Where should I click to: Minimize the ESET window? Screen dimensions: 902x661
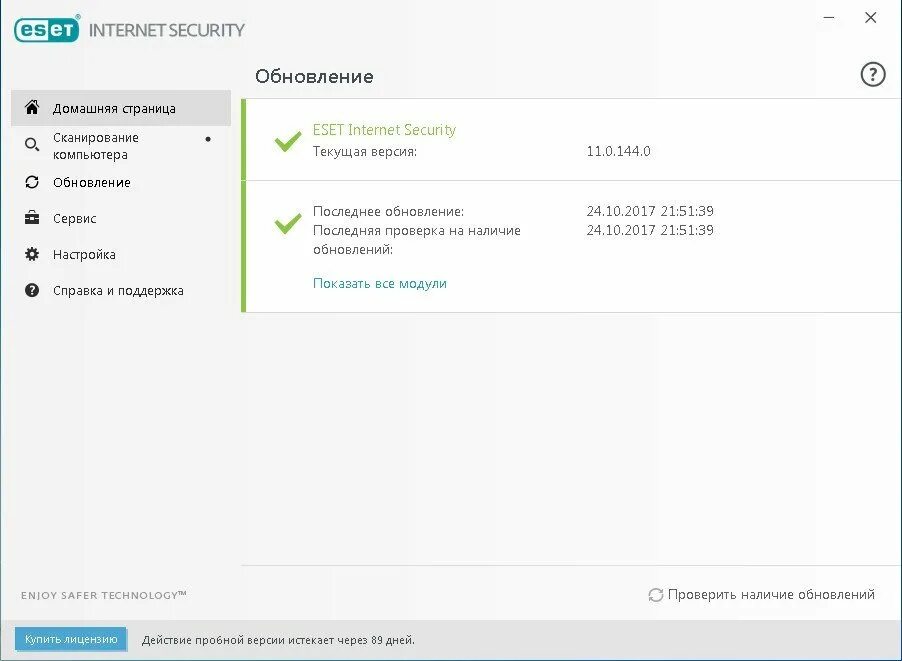click(829, 18)
